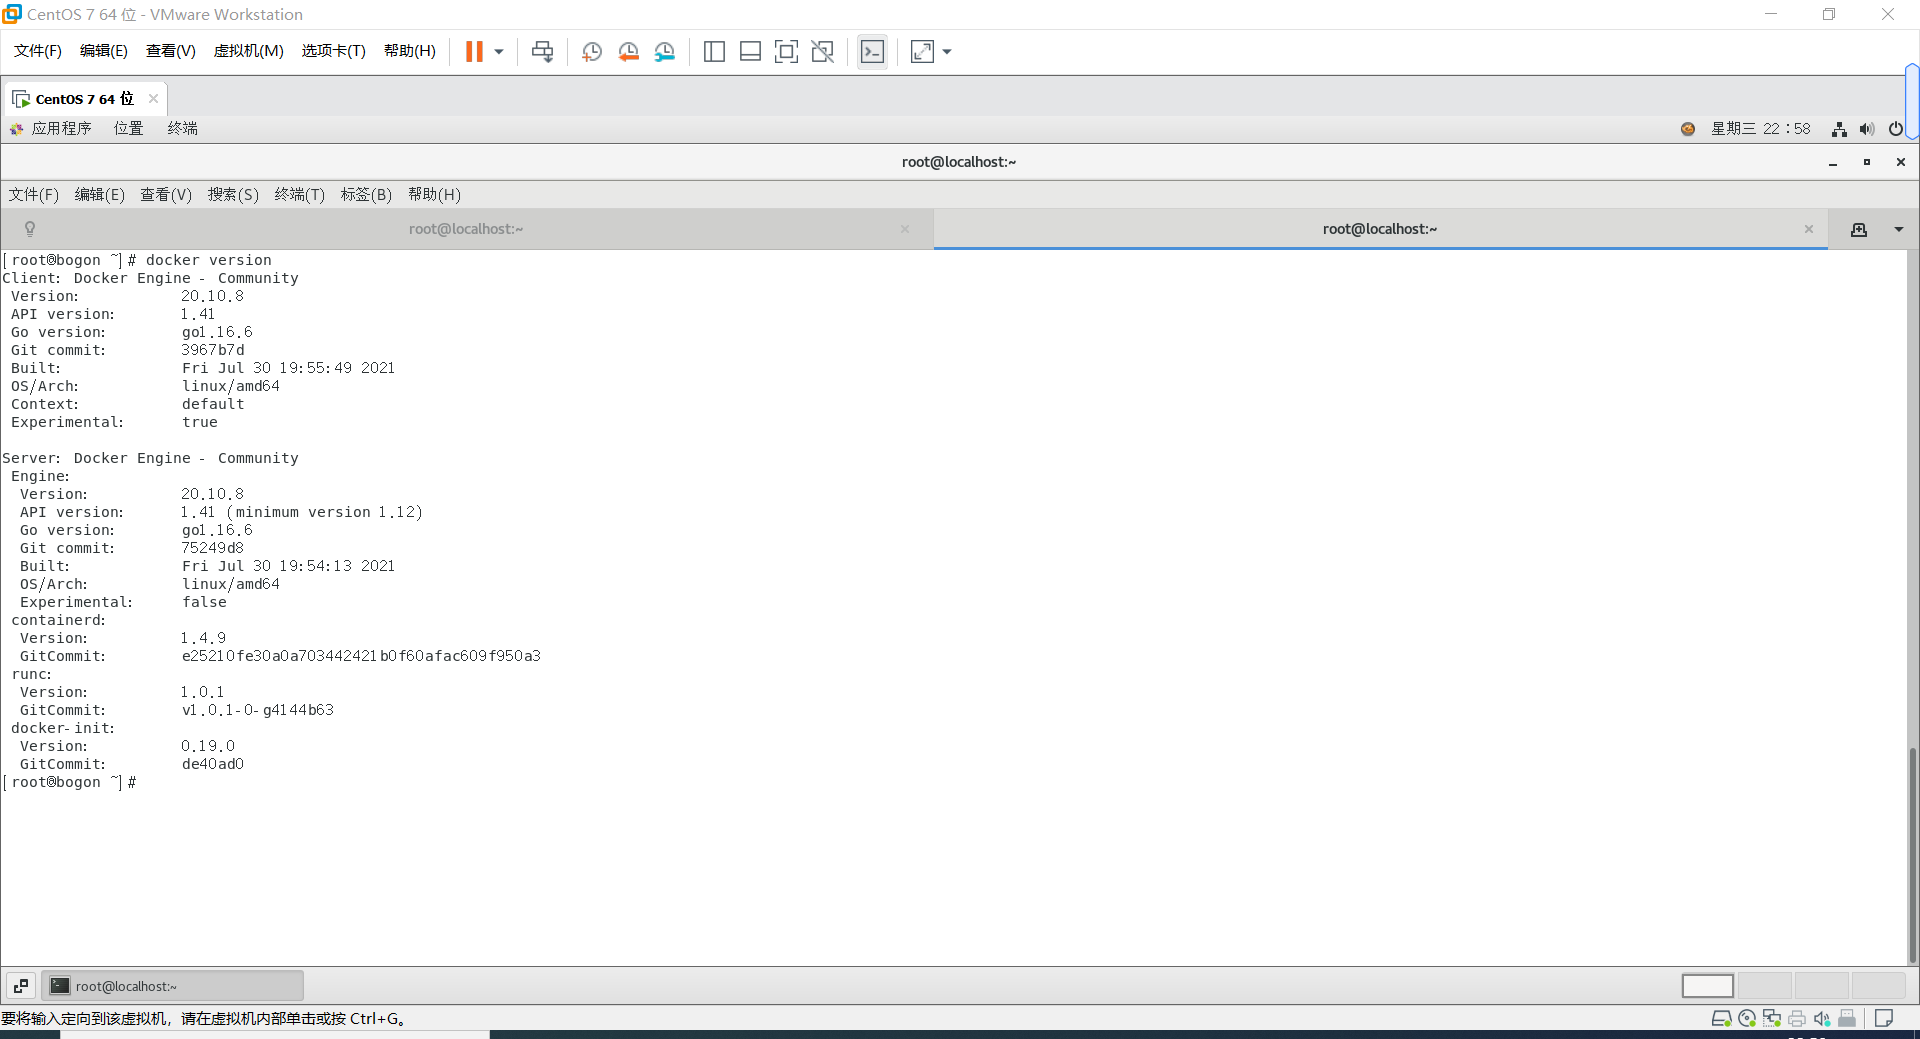Click the sound card status icon
1920x1039 pixels.
point(1822,1019)
